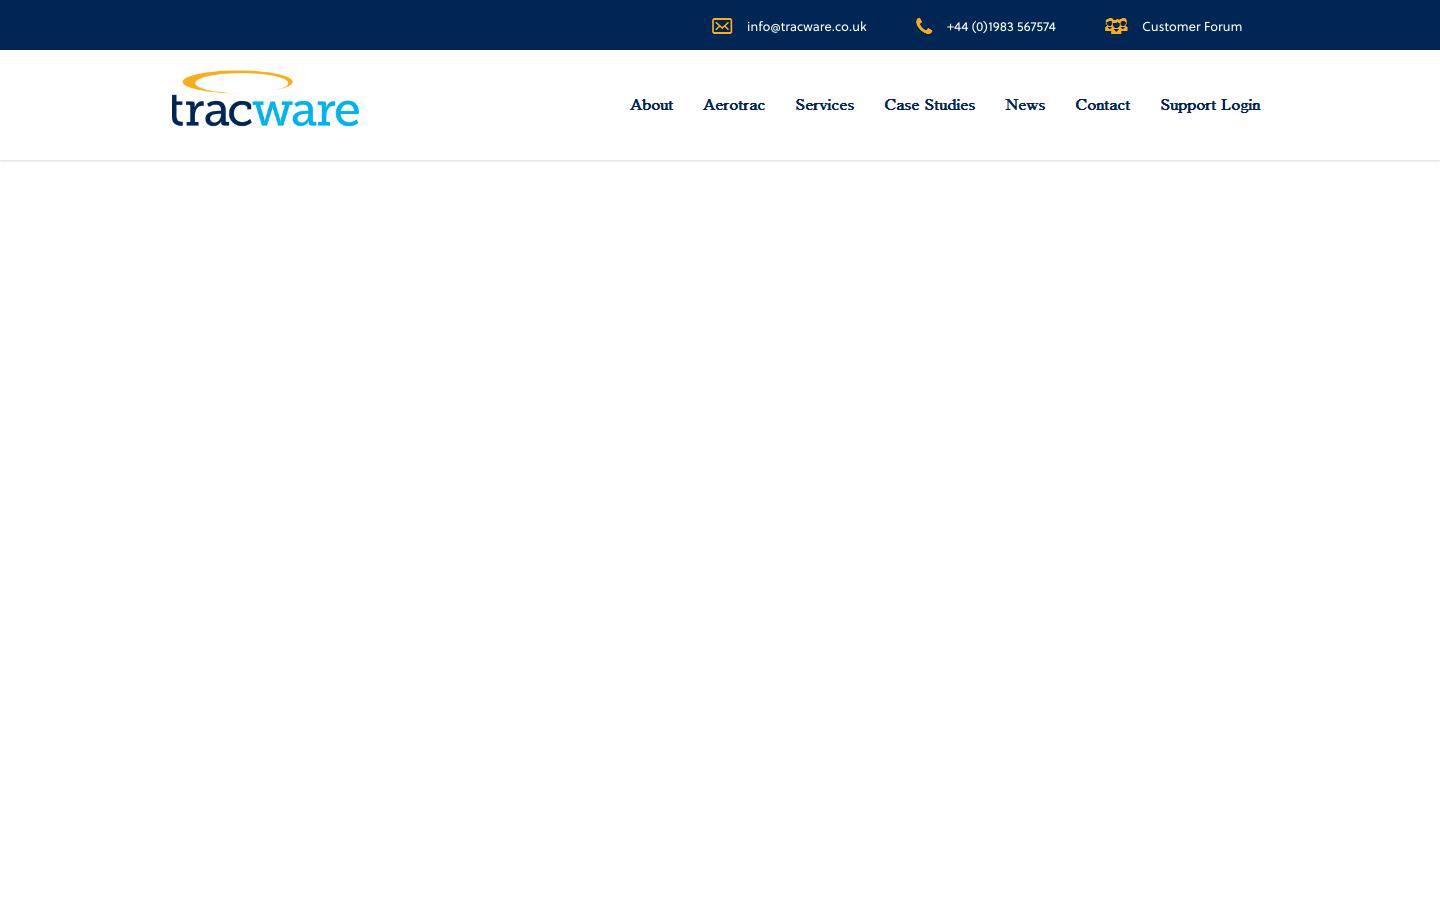The image size is (1440, 900).
Task: Click the Customer Forum people icon
Action: (x=1116, y=26)
